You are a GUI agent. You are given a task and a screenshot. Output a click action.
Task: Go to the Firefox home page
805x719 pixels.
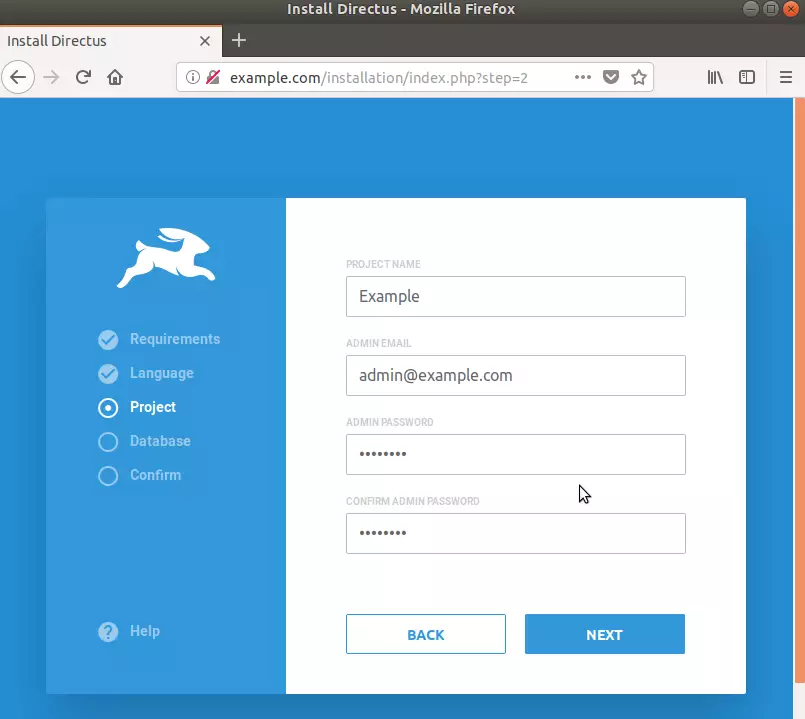(115, 78)
